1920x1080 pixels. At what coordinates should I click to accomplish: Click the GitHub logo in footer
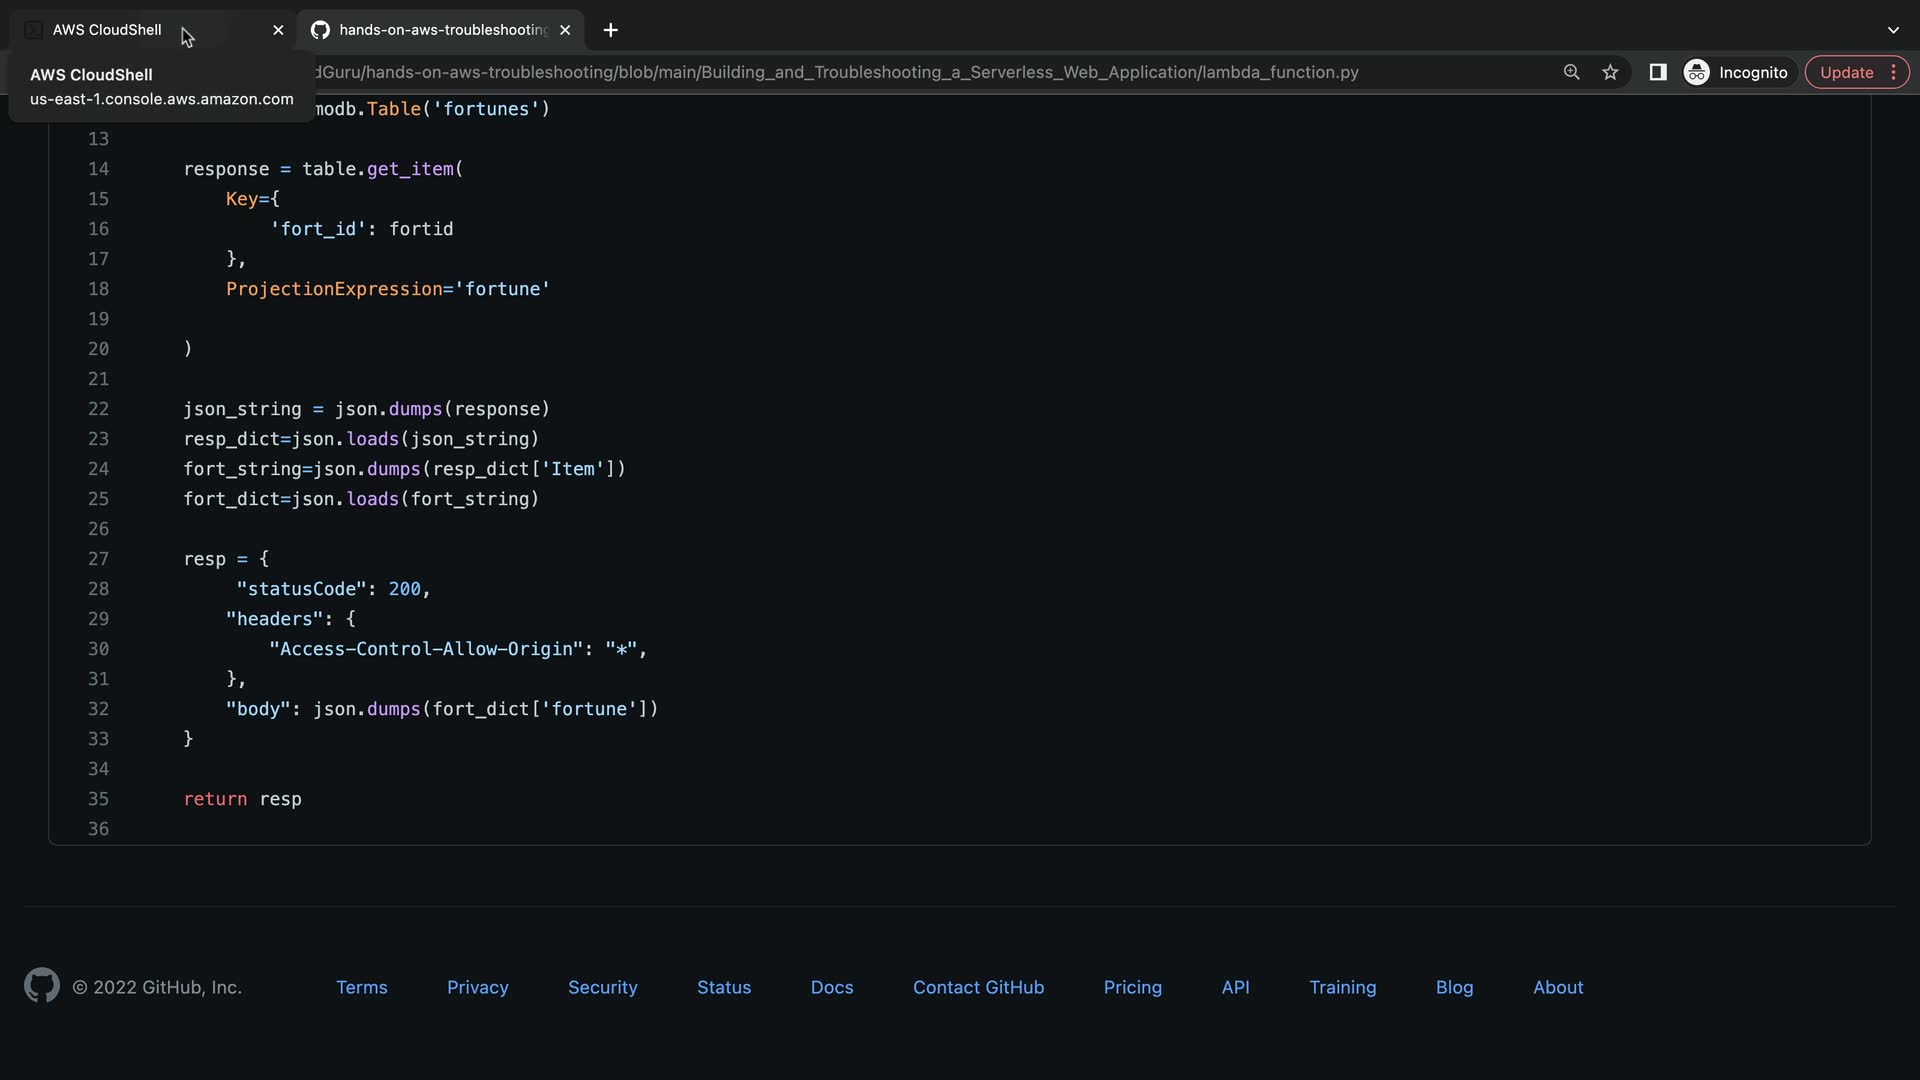click(x=41, y=986)
